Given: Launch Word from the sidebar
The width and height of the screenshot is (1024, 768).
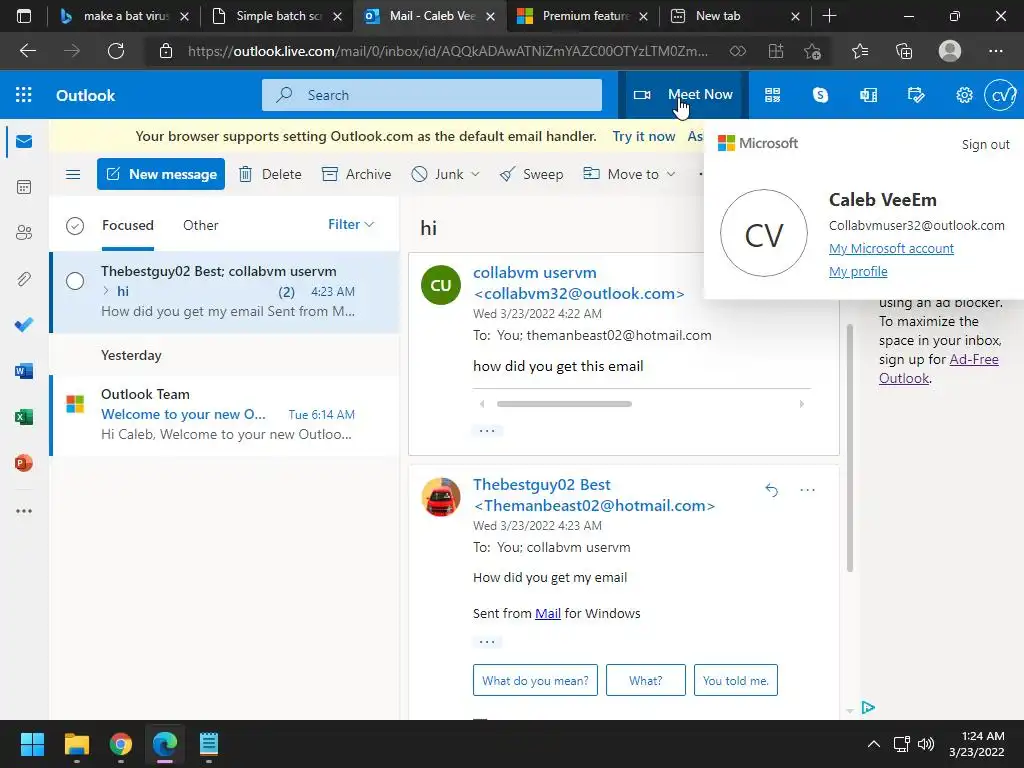Looking at the screenshot, I should tap(24, 371).
